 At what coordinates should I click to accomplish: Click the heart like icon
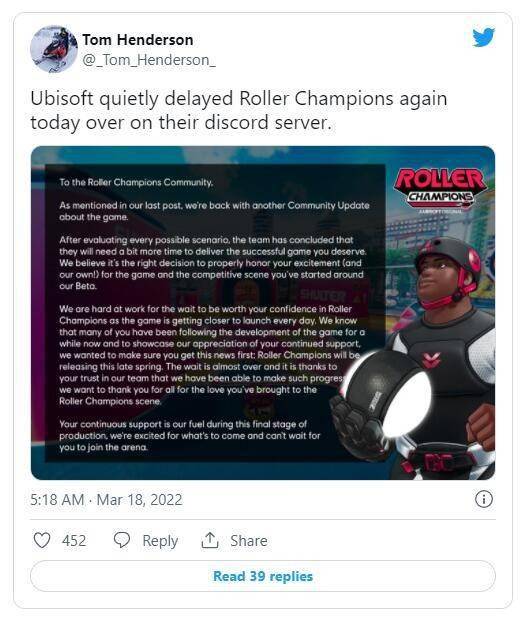pos(42,540)
